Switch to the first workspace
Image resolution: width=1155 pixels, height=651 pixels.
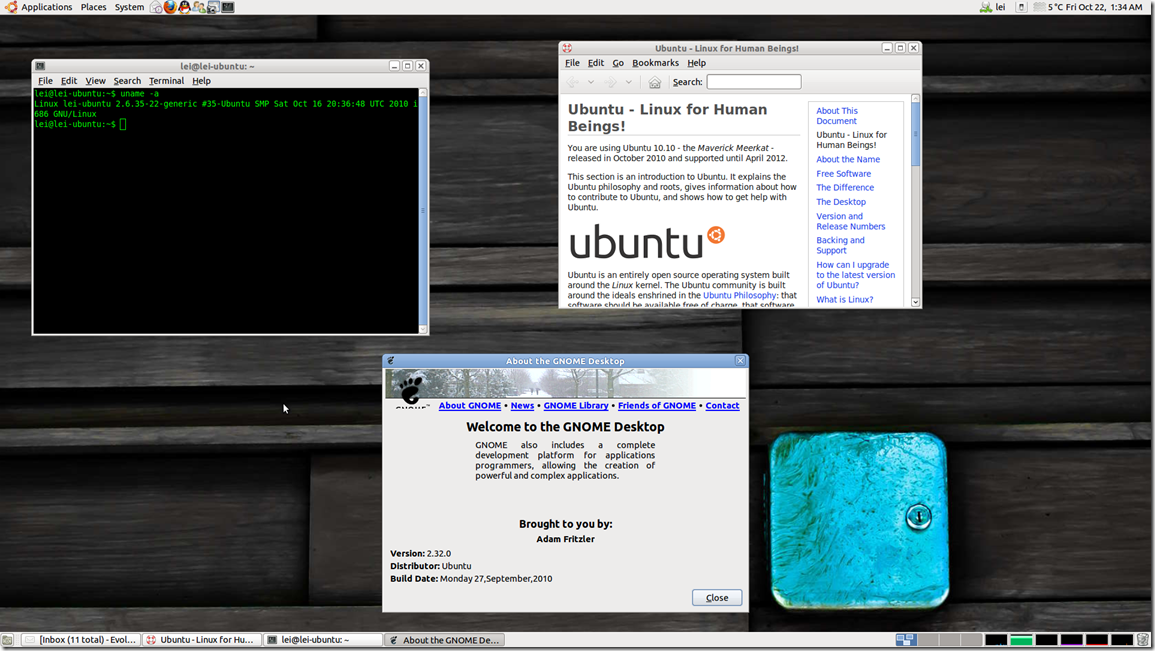coord(906,640)
